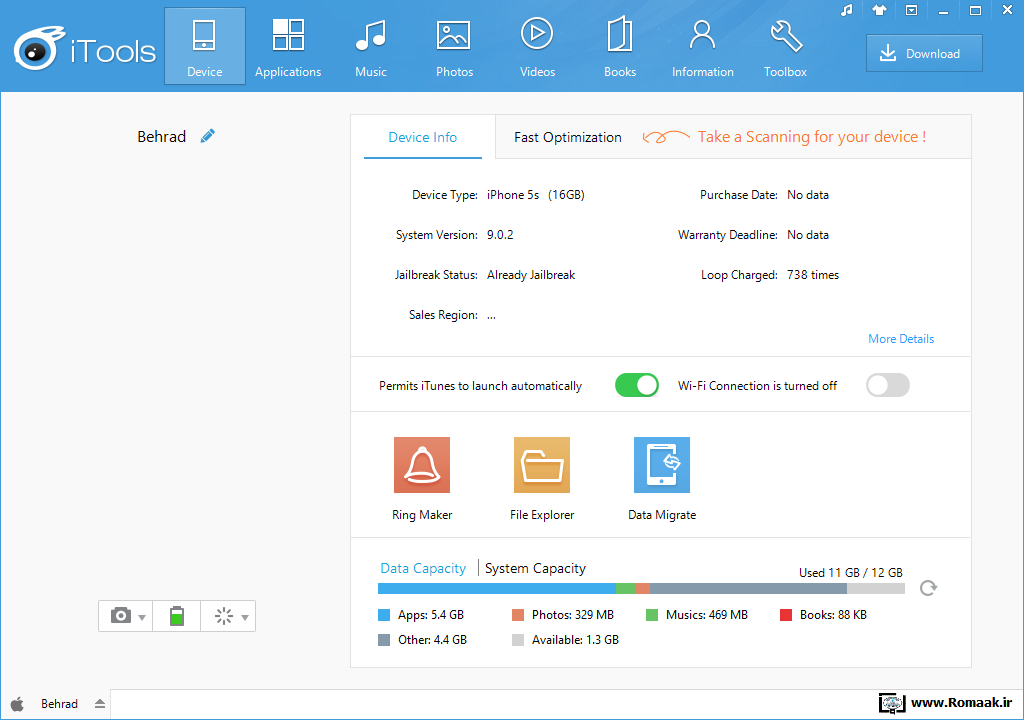The image size is (1024, 720).
Task: Click the 'Apps: 5.4 GB' legend text
Action: point(431,615)
